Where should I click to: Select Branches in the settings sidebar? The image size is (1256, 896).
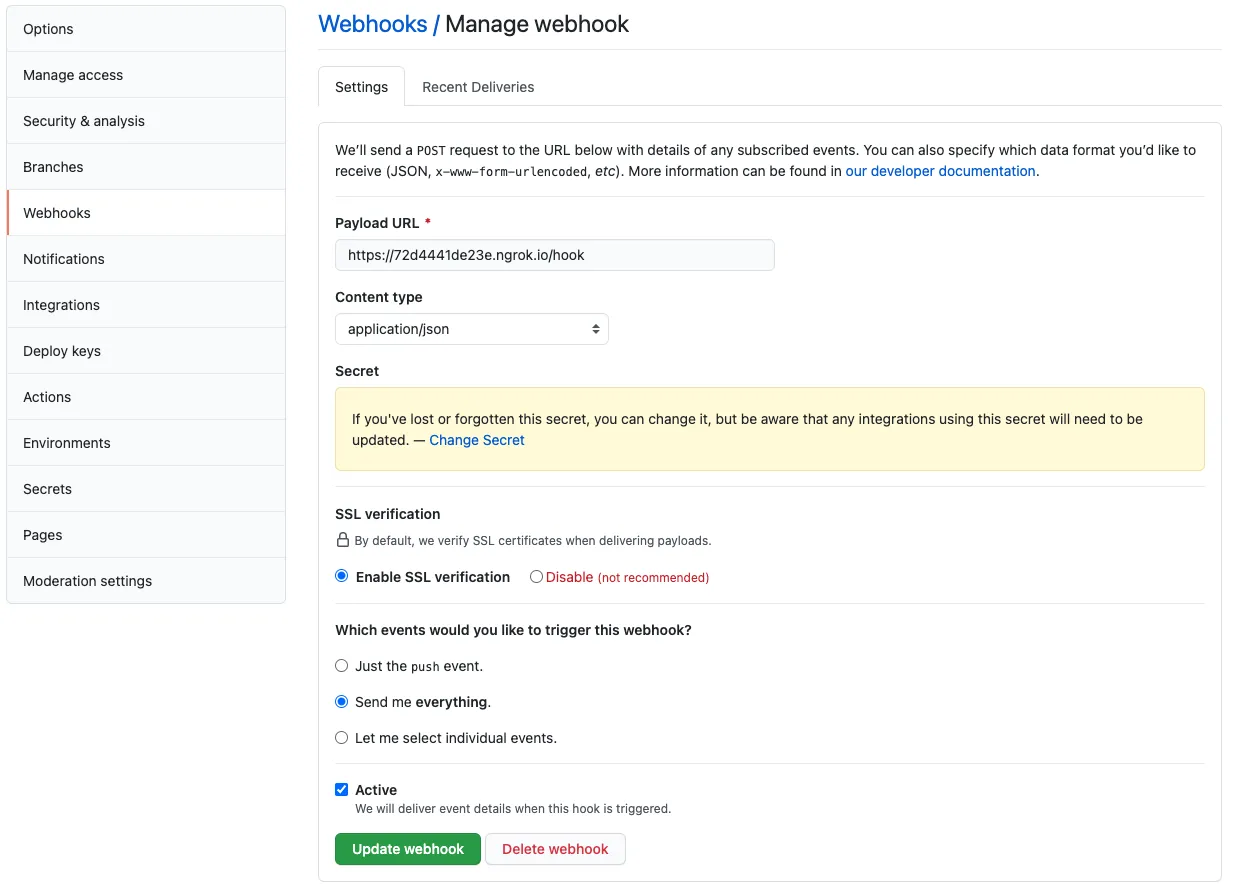[146, 167]
